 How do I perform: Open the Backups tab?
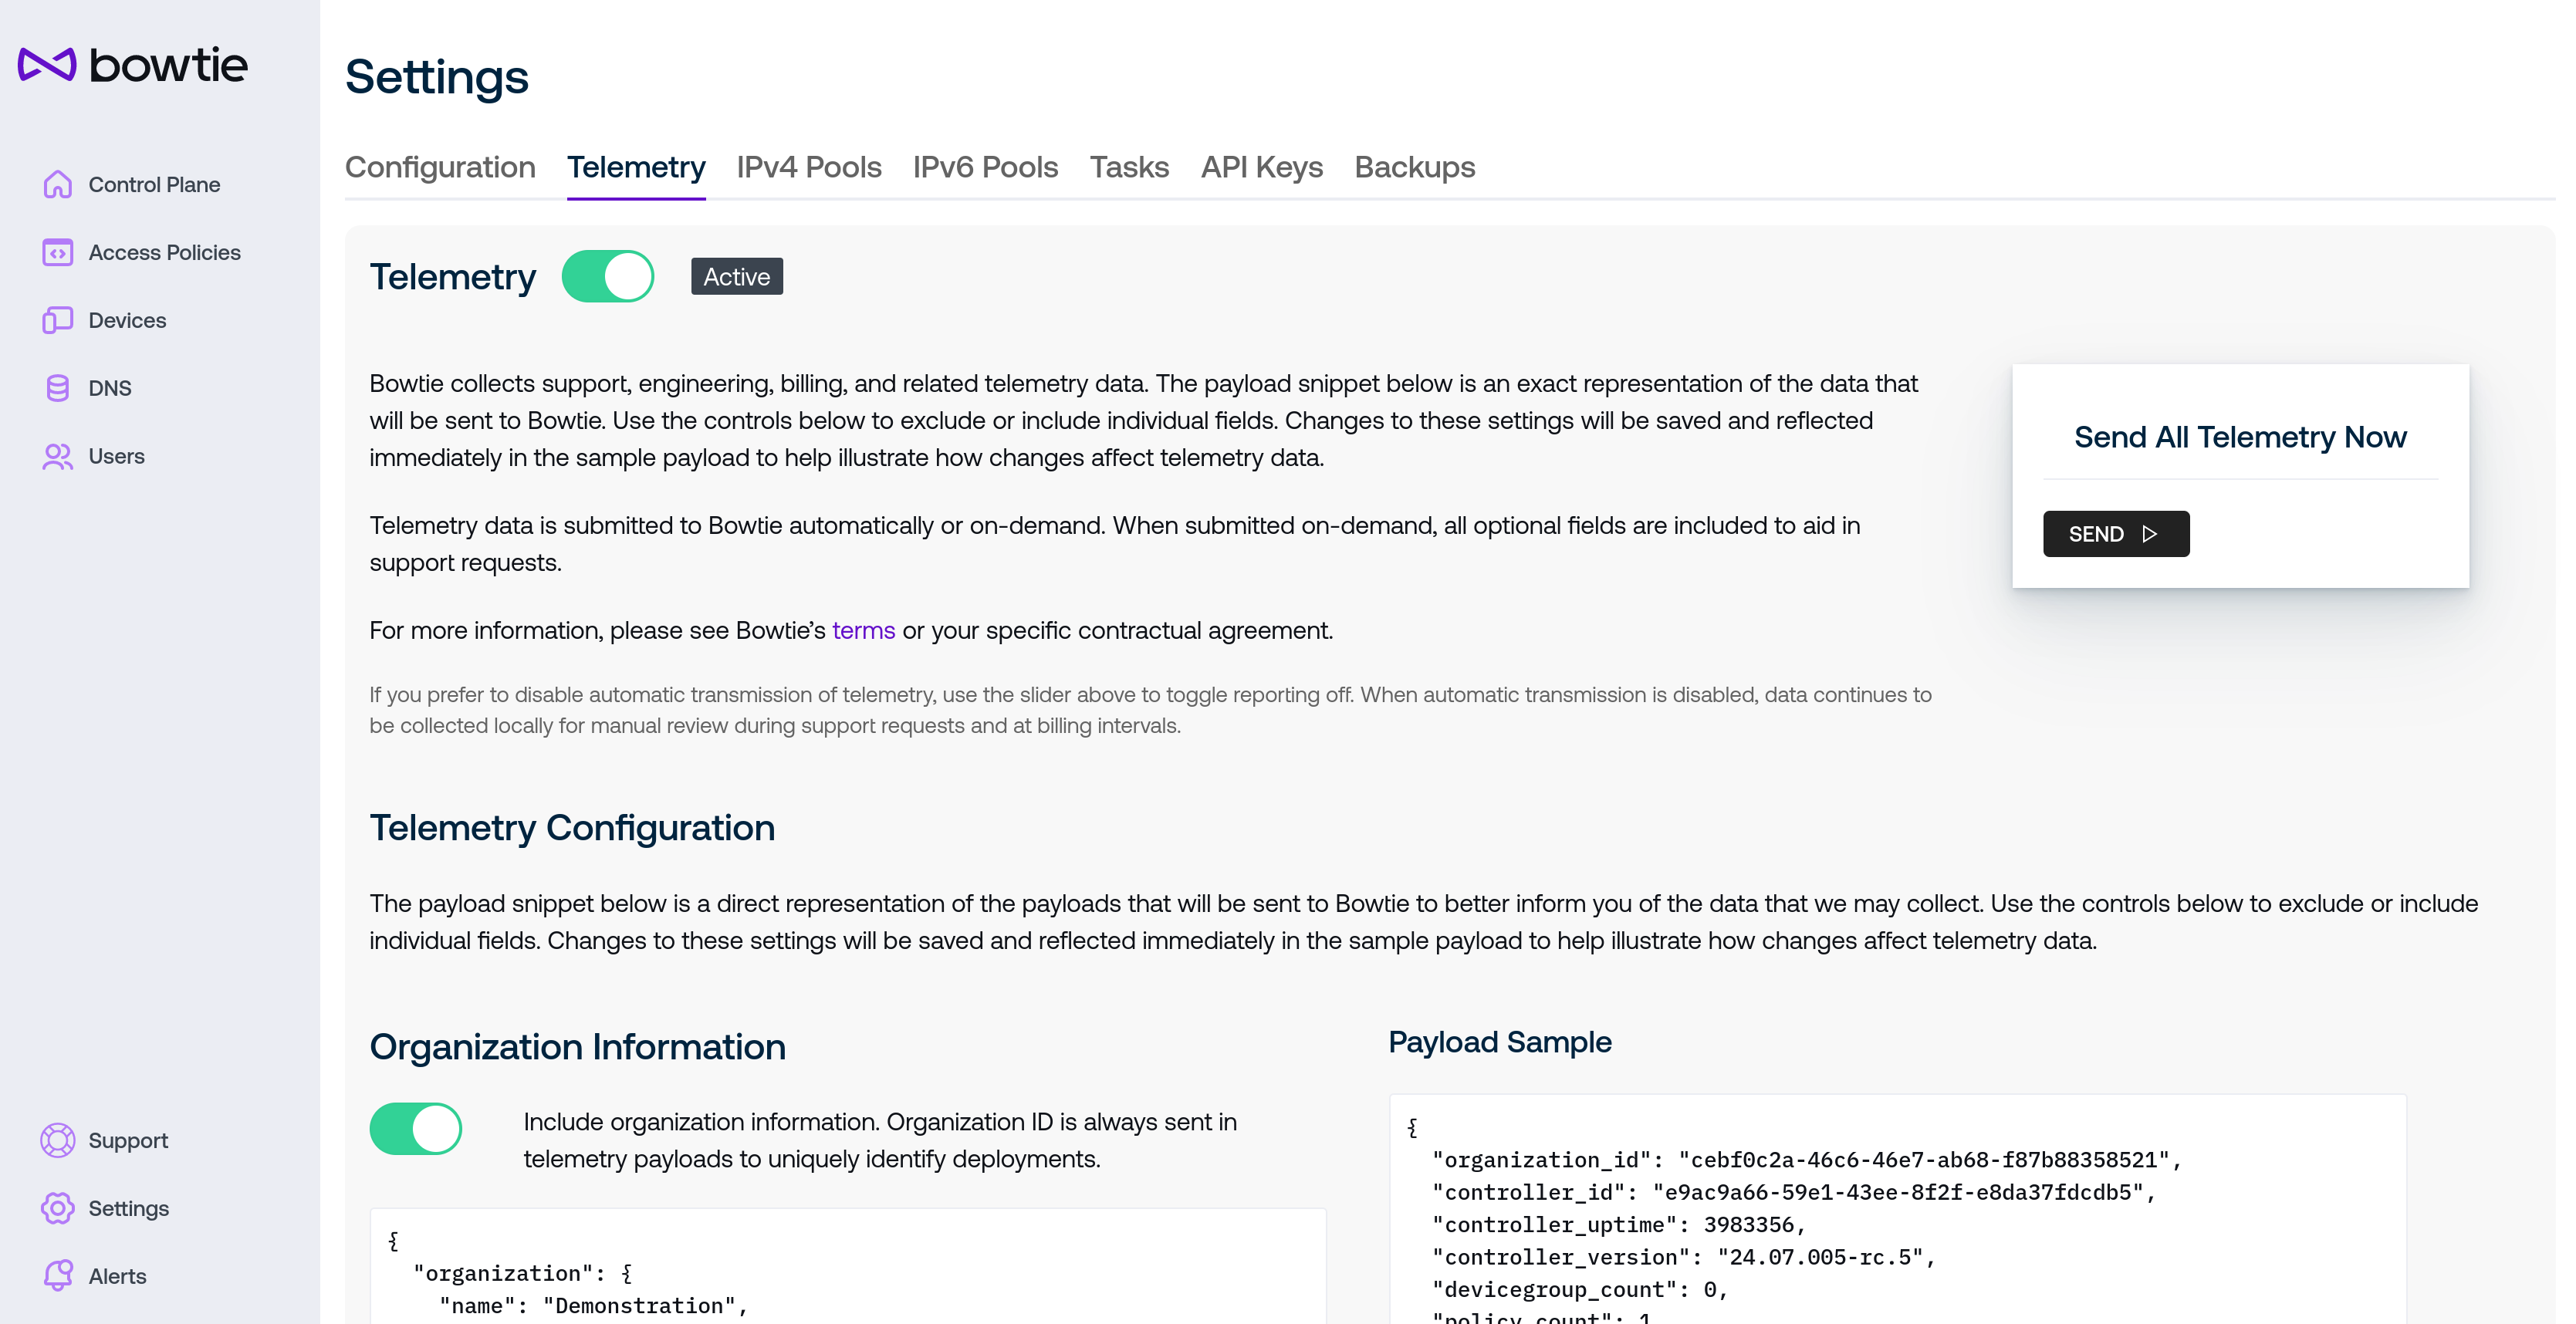click(1414, 167)
